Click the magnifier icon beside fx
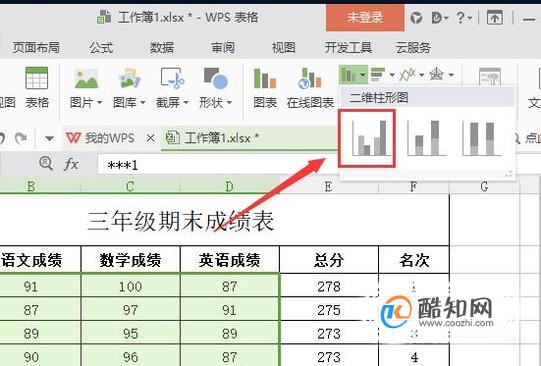 click(x=46, y=163)
